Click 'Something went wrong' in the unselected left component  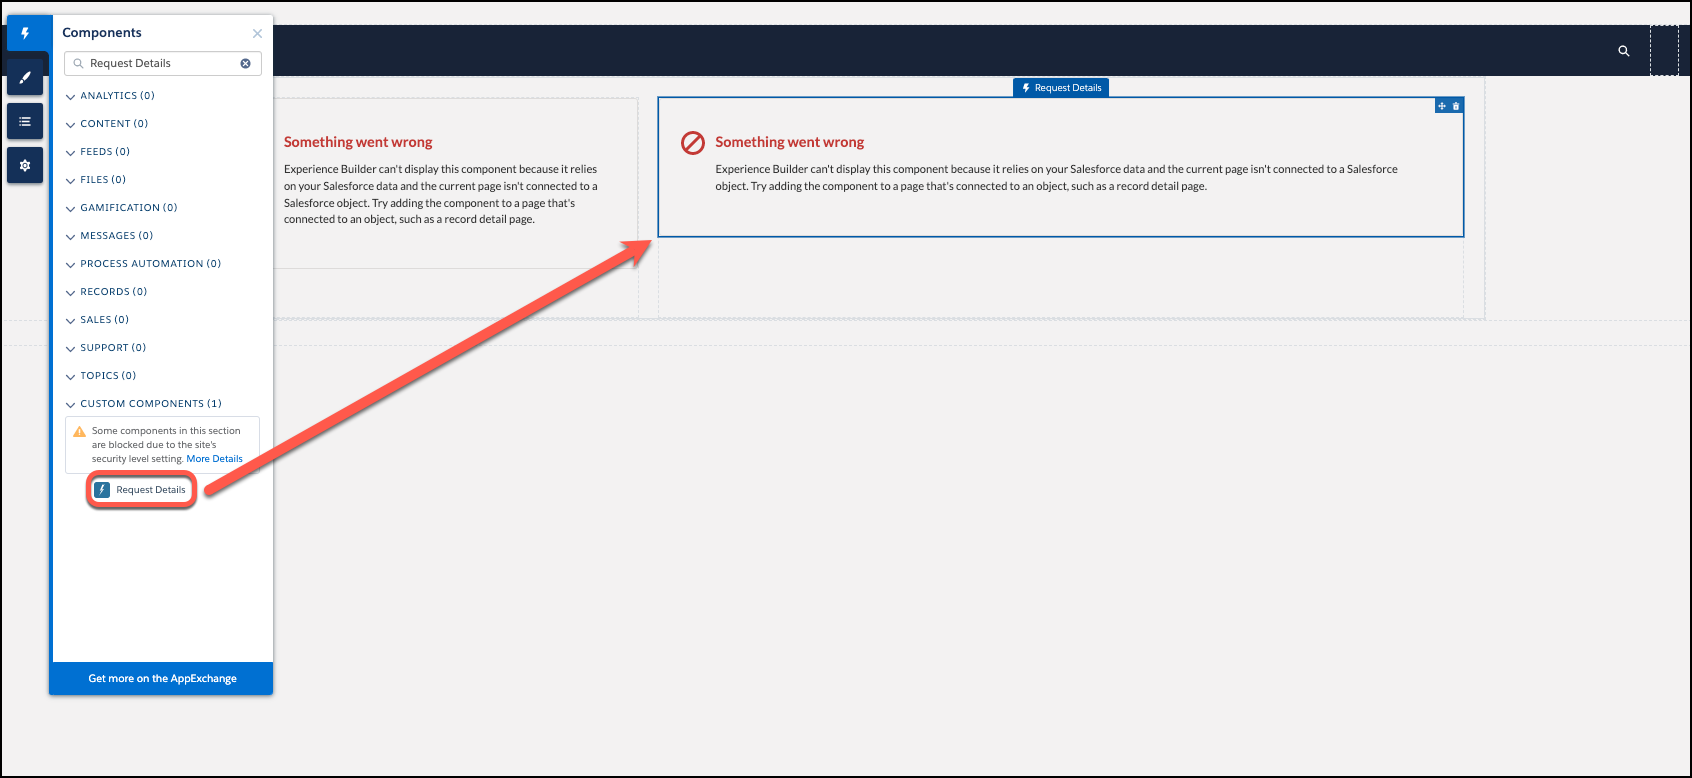coord(358,142)
